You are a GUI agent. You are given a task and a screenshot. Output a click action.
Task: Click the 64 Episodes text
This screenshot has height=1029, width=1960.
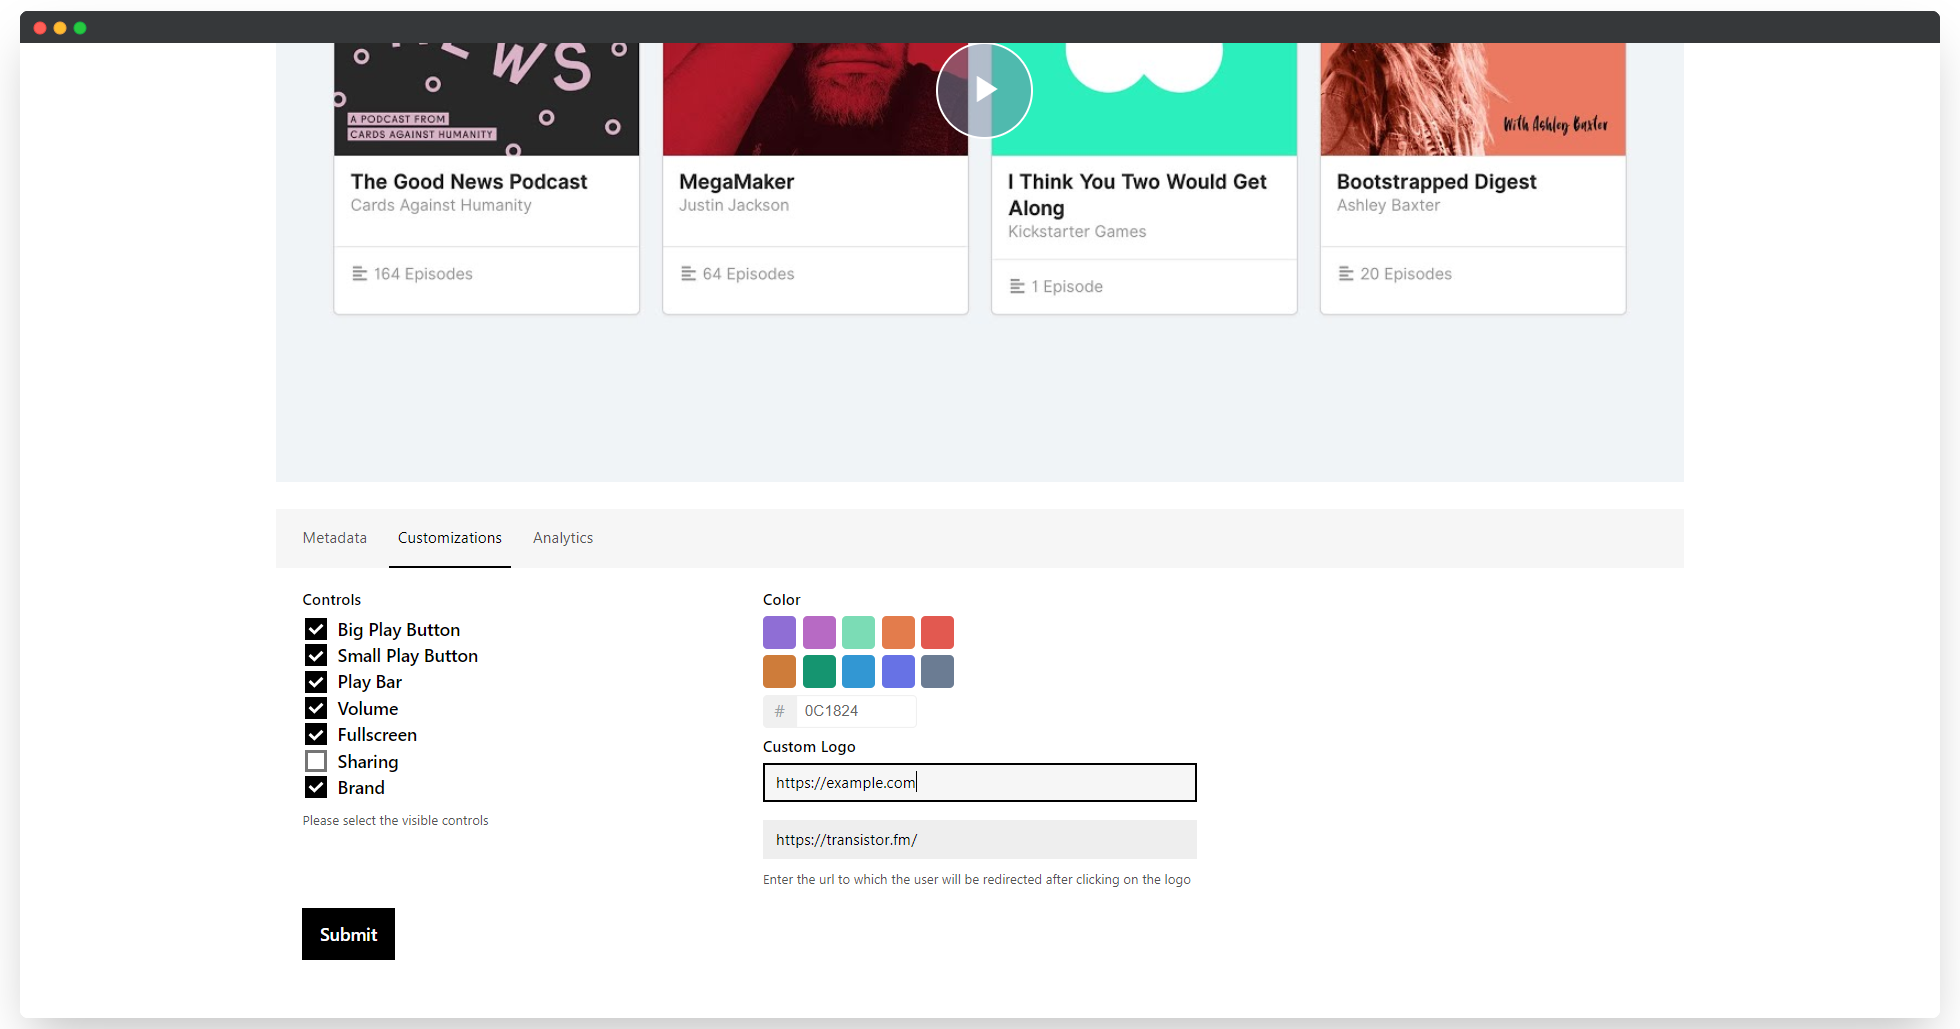tap(748, 274)
